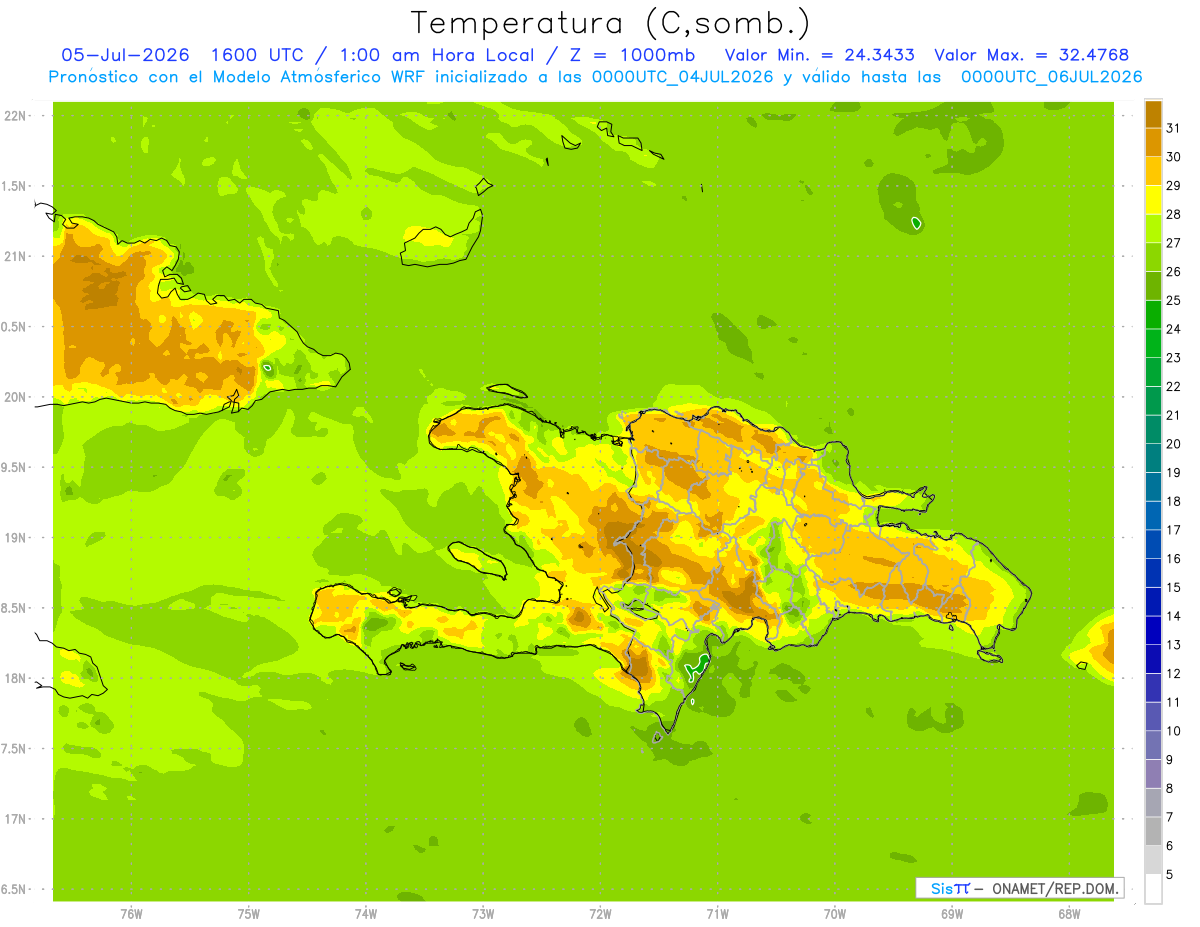Image resolution: width=1200 pixels, height=927 pixels.
Task: Select the legend color band between 30 and 31
Action: 1153,142
